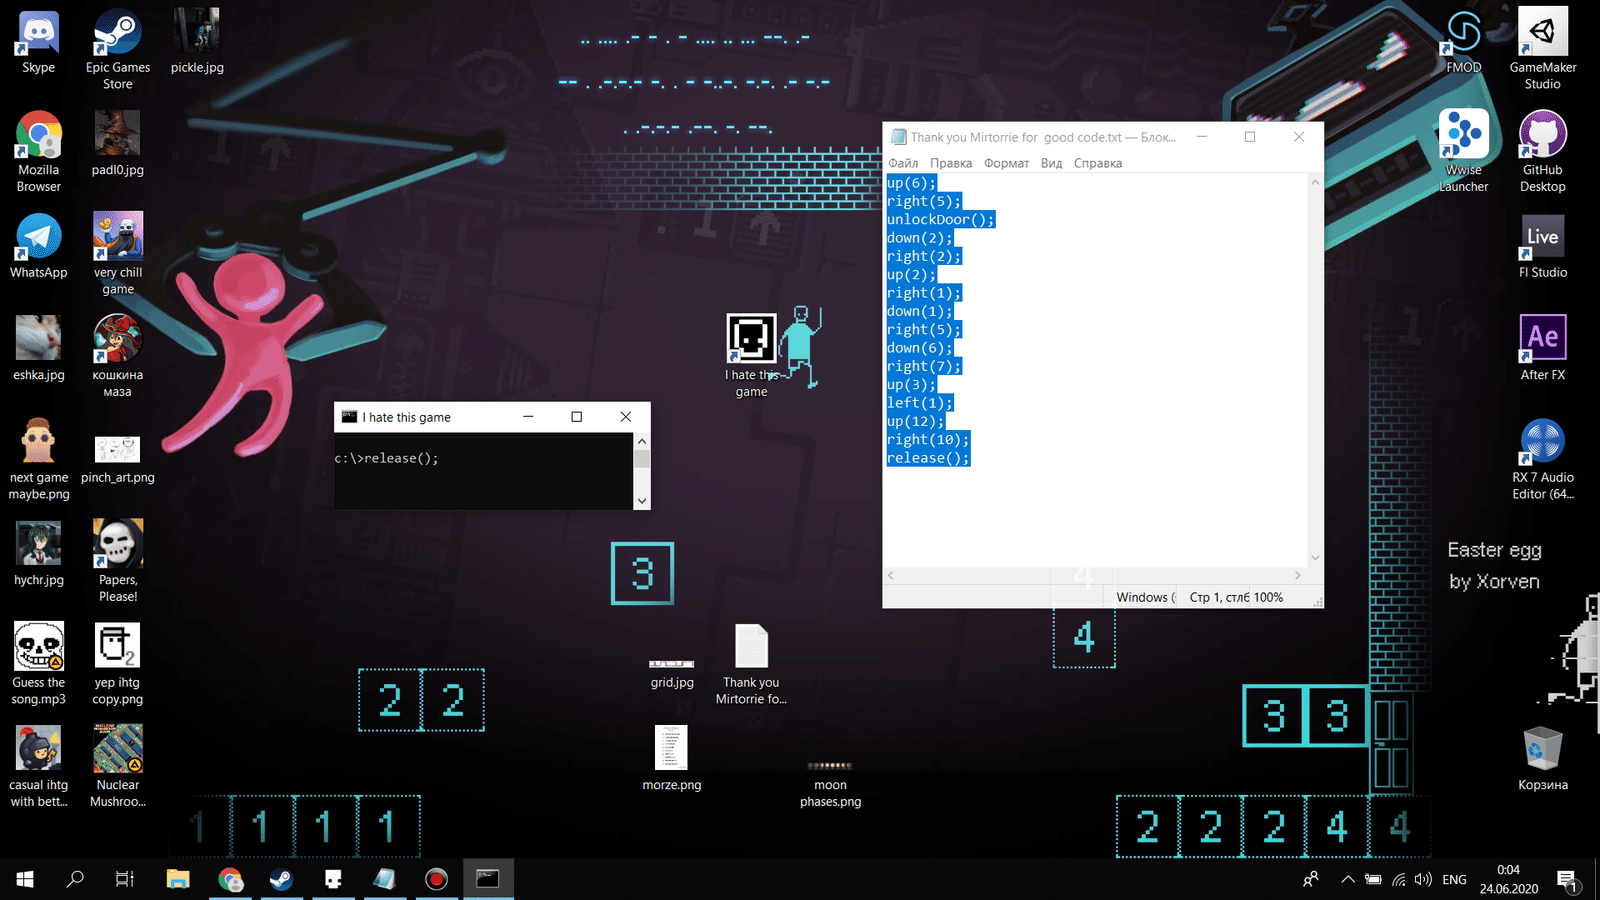Select the Корзина recycle bin icon
This screenshot has height=900, width=1600.
coord(1543,758)
